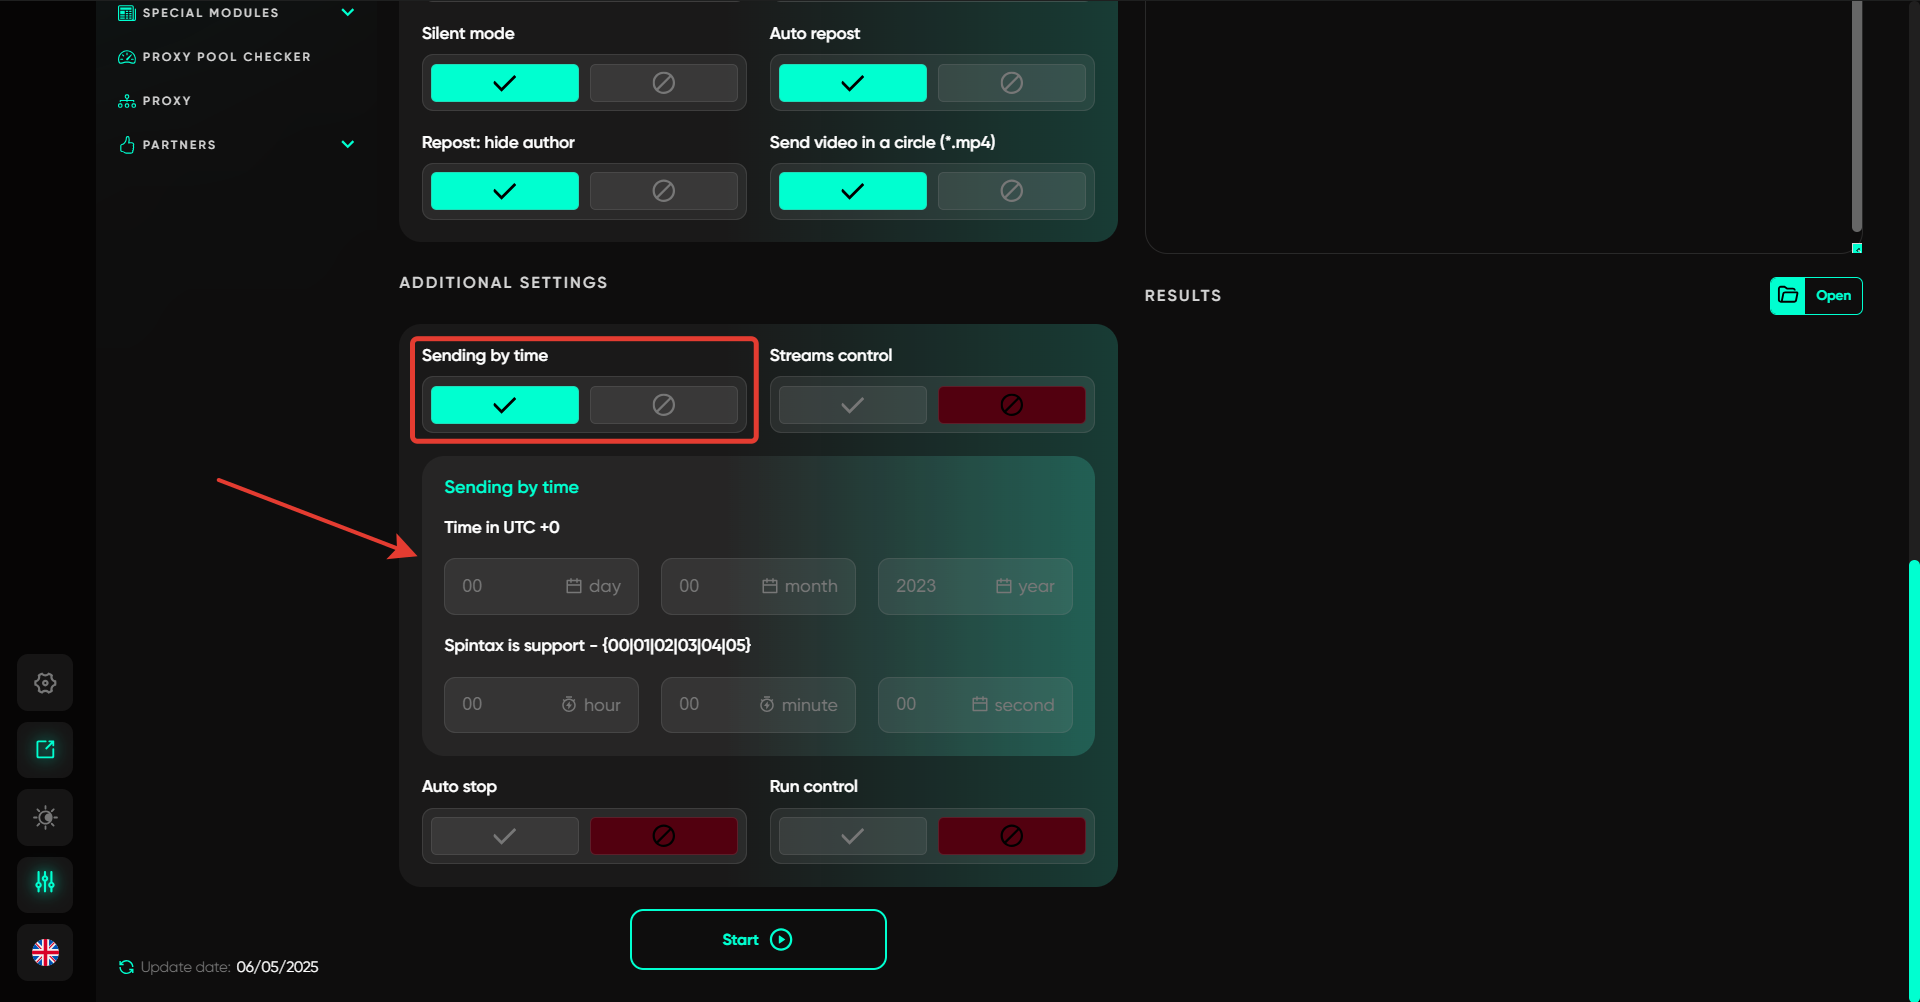Open the sliders adjustment icon
This screenshot has width=1920, height=1002.
[x=45, y=883]
